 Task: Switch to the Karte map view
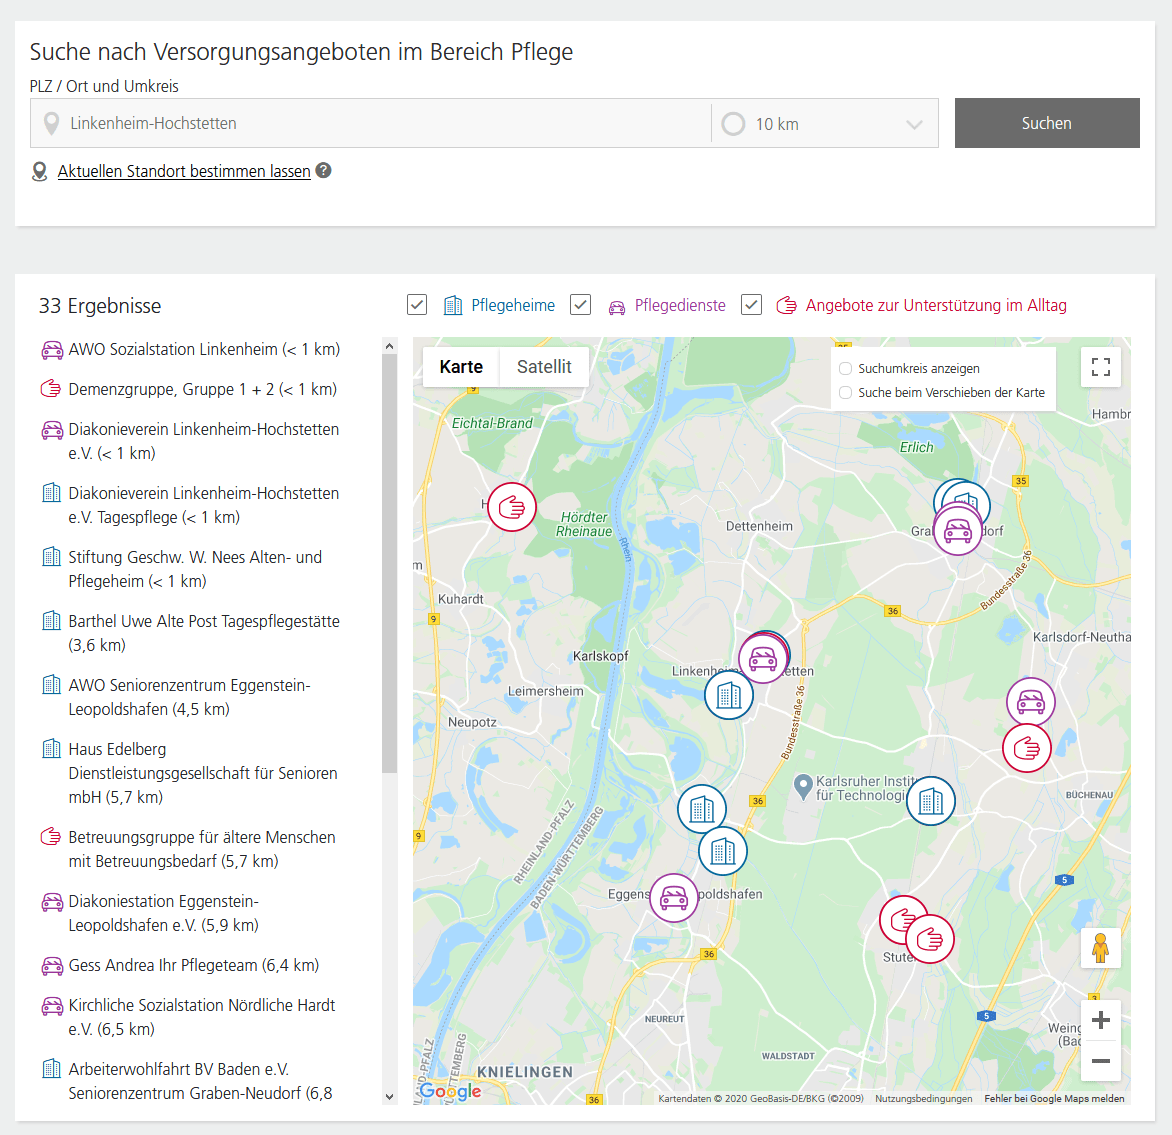[x=461, y=367]
